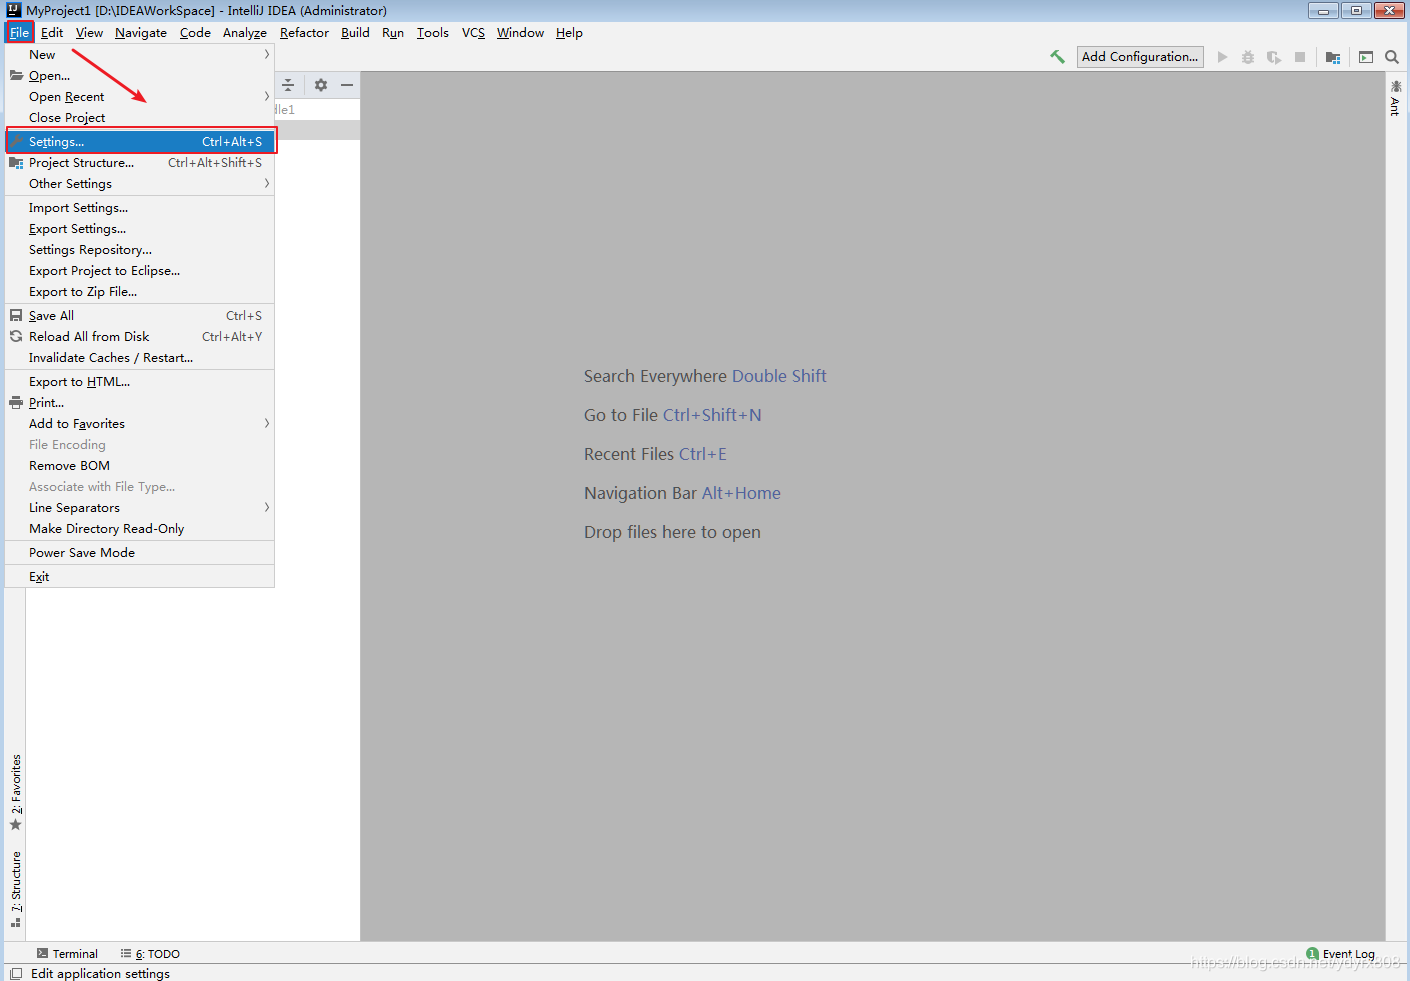Expand the Open Recent submenu arrow

pos(266,96)
